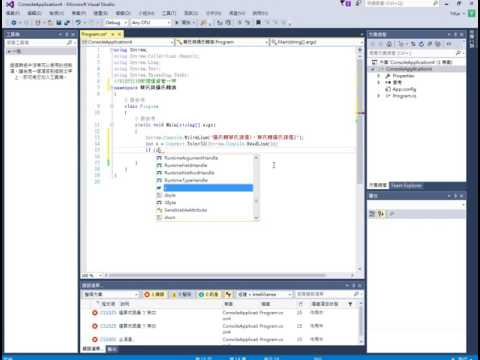This screenshot has width=480, height=360.
Task: Click the pin icon on the Error List panel
Action: (x=354, y=286)
